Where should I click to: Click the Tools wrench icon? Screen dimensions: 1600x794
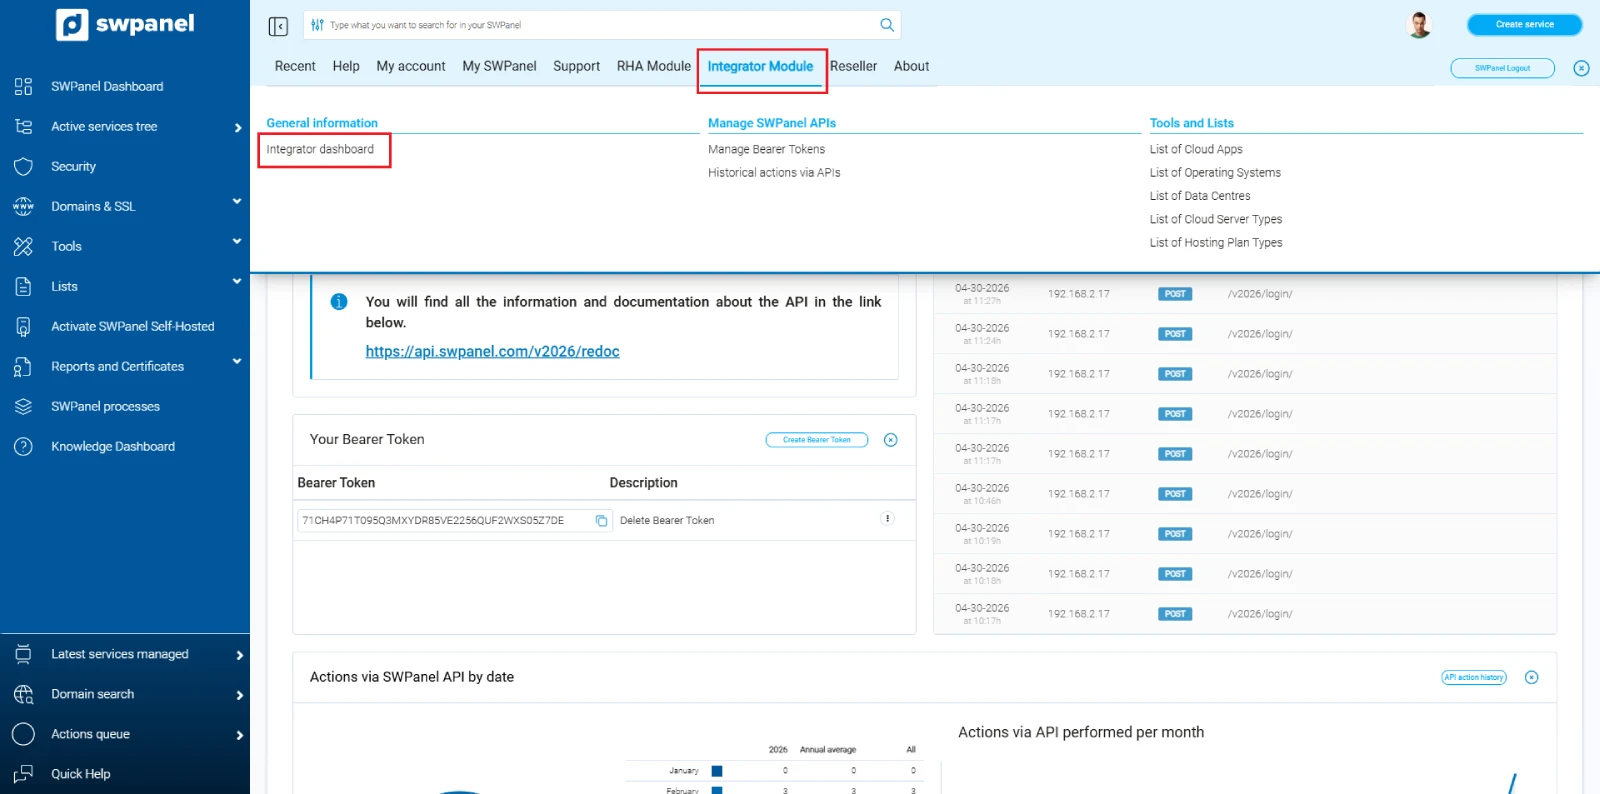(23, 246)
